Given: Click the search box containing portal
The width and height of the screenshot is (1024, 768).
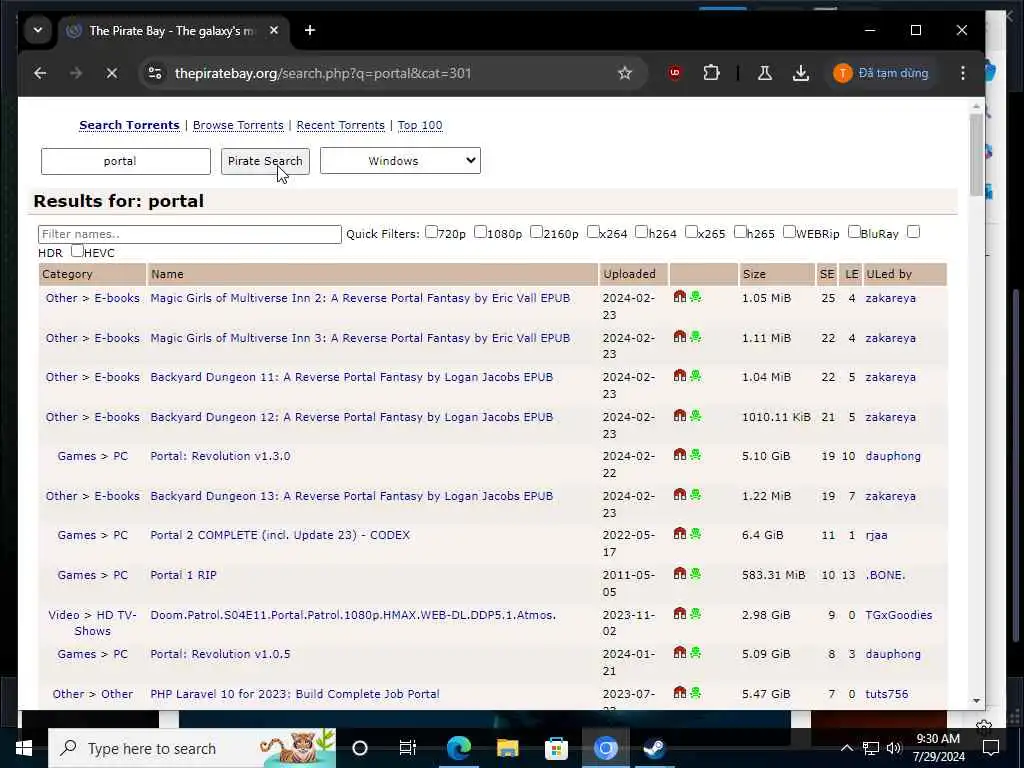Looking at the screenshot, I should [125, 161].
